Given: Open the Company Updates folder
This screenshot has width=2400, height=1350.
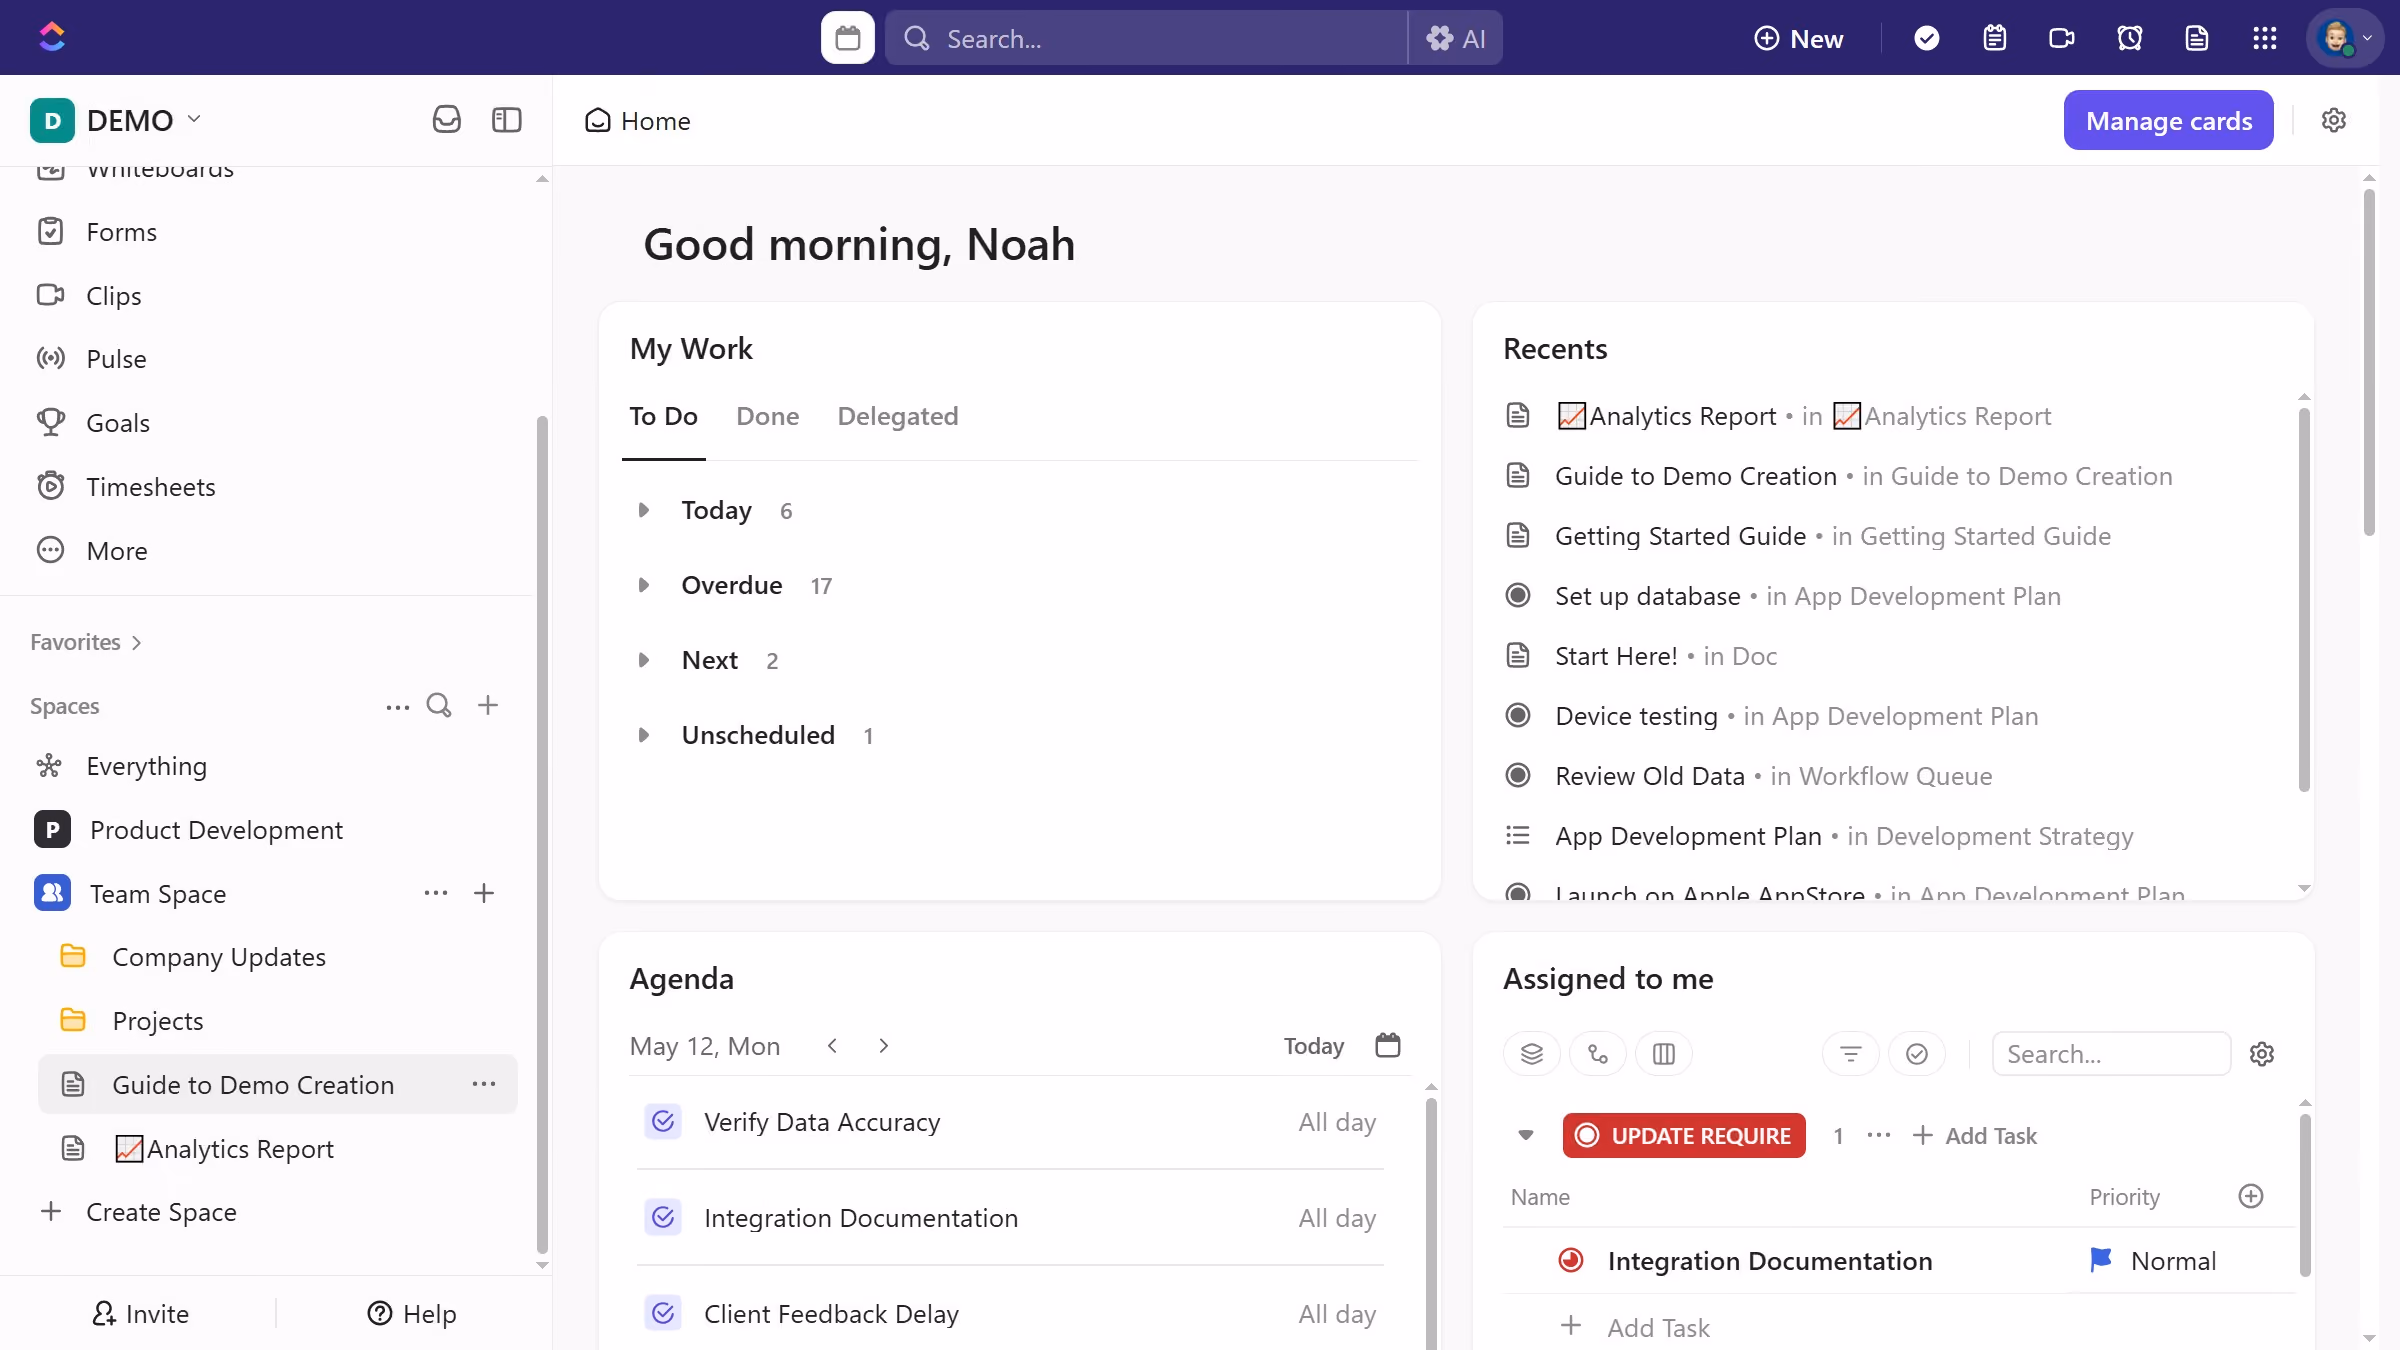Looking at the screenshot, I should point(218,957).
